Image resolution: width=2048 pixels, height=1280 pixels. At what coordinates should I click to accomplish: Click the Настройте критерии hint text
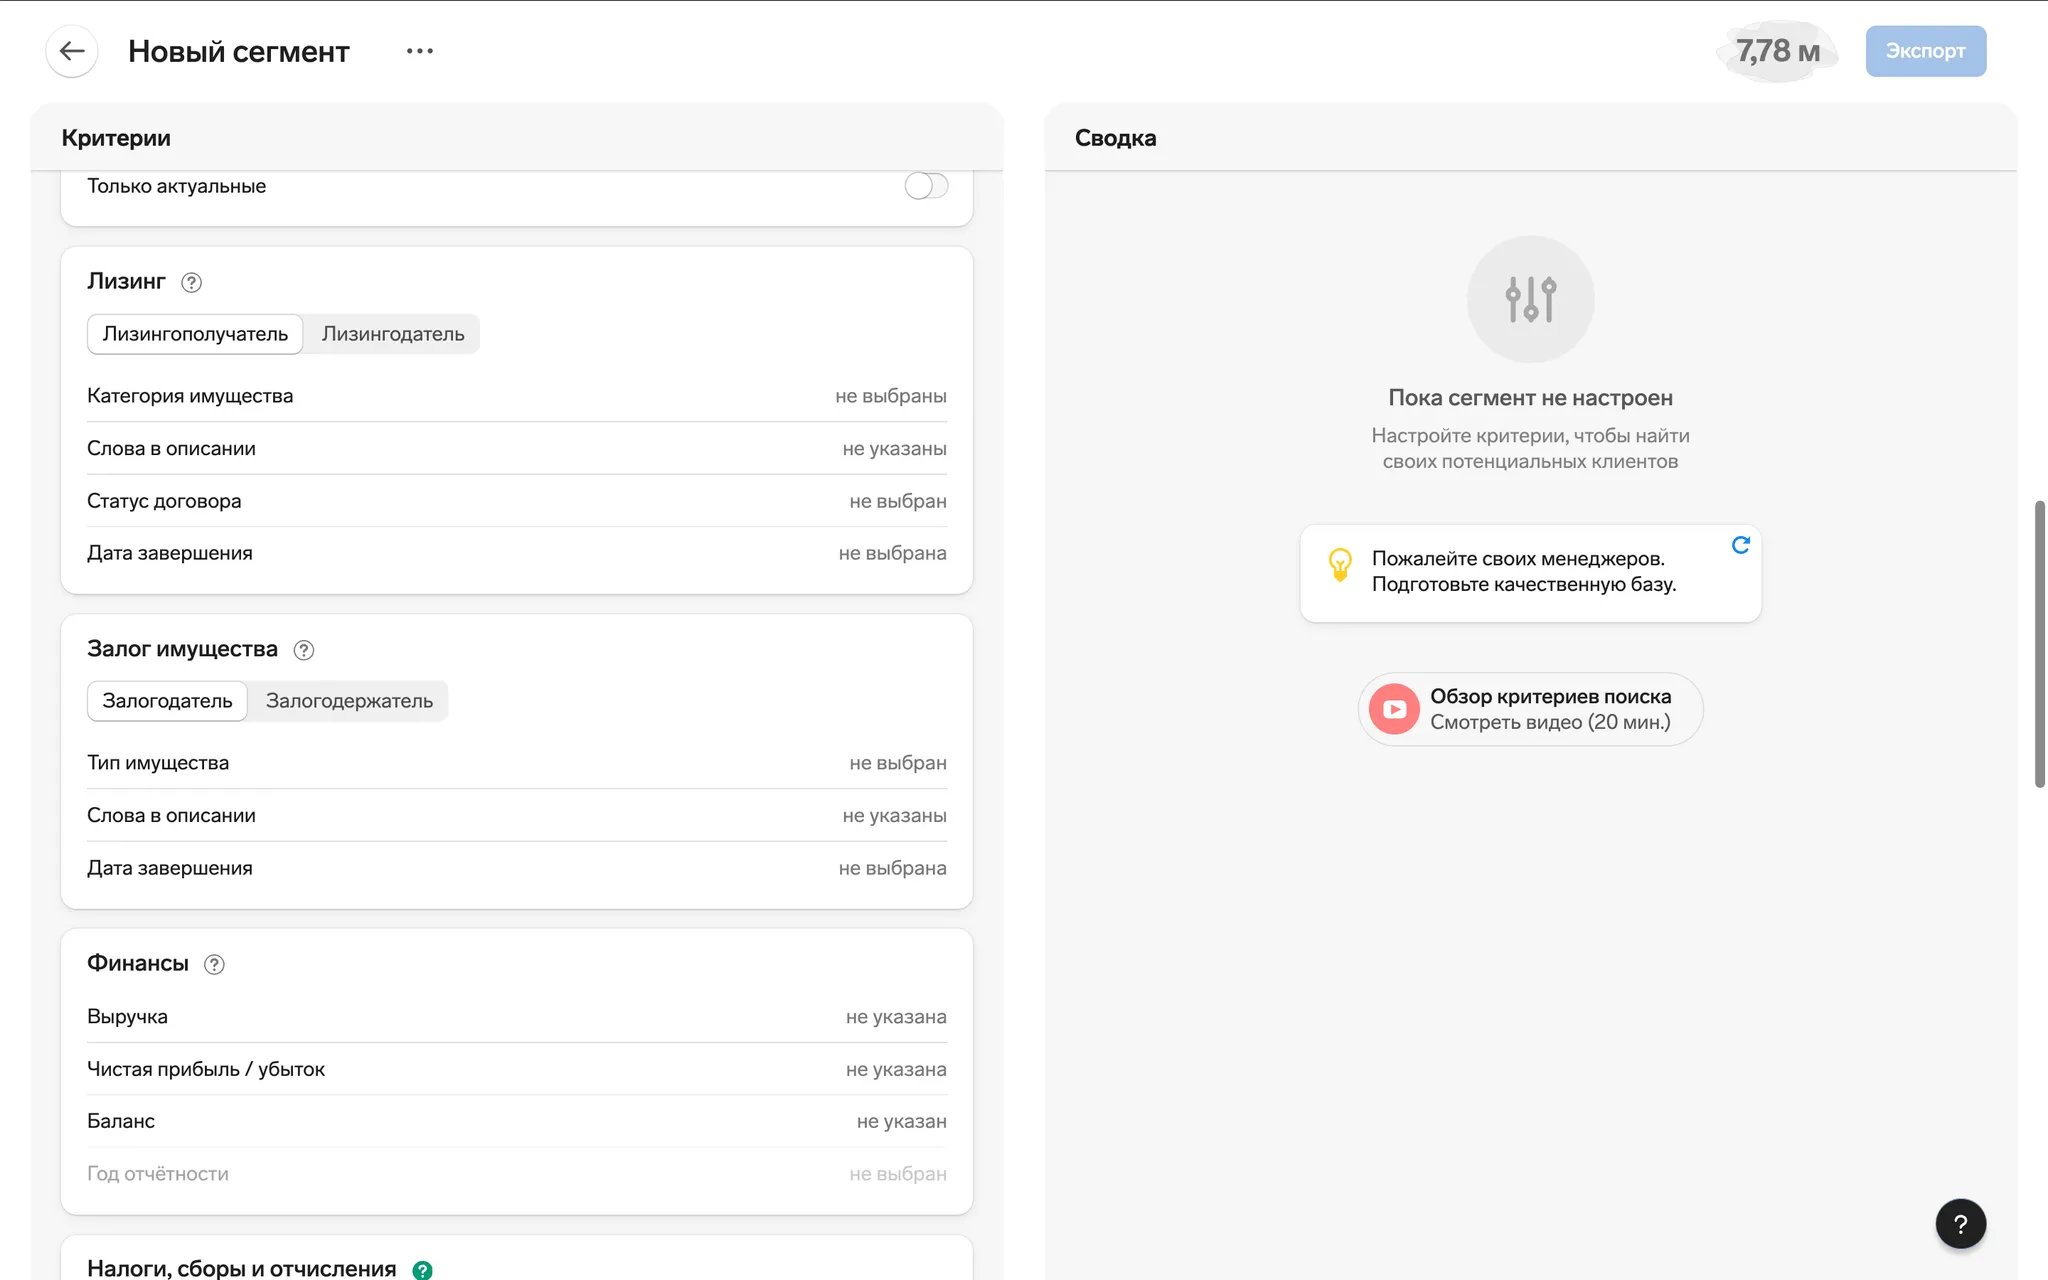pyautogui.click(x=1530, y=448)
